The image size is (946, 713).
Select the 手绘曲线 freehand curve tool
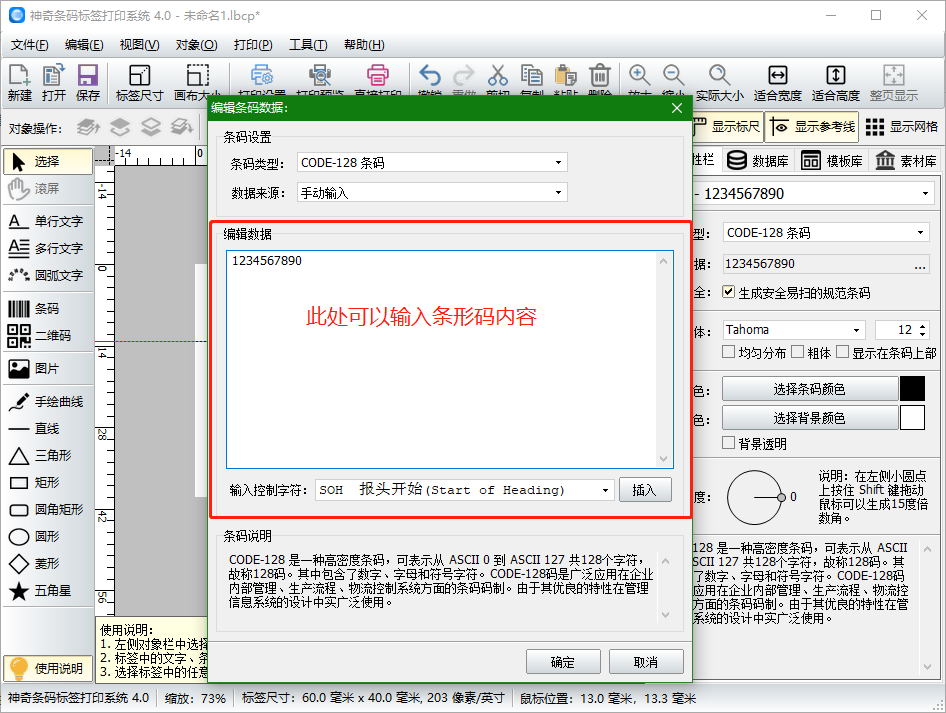point(48,402)
